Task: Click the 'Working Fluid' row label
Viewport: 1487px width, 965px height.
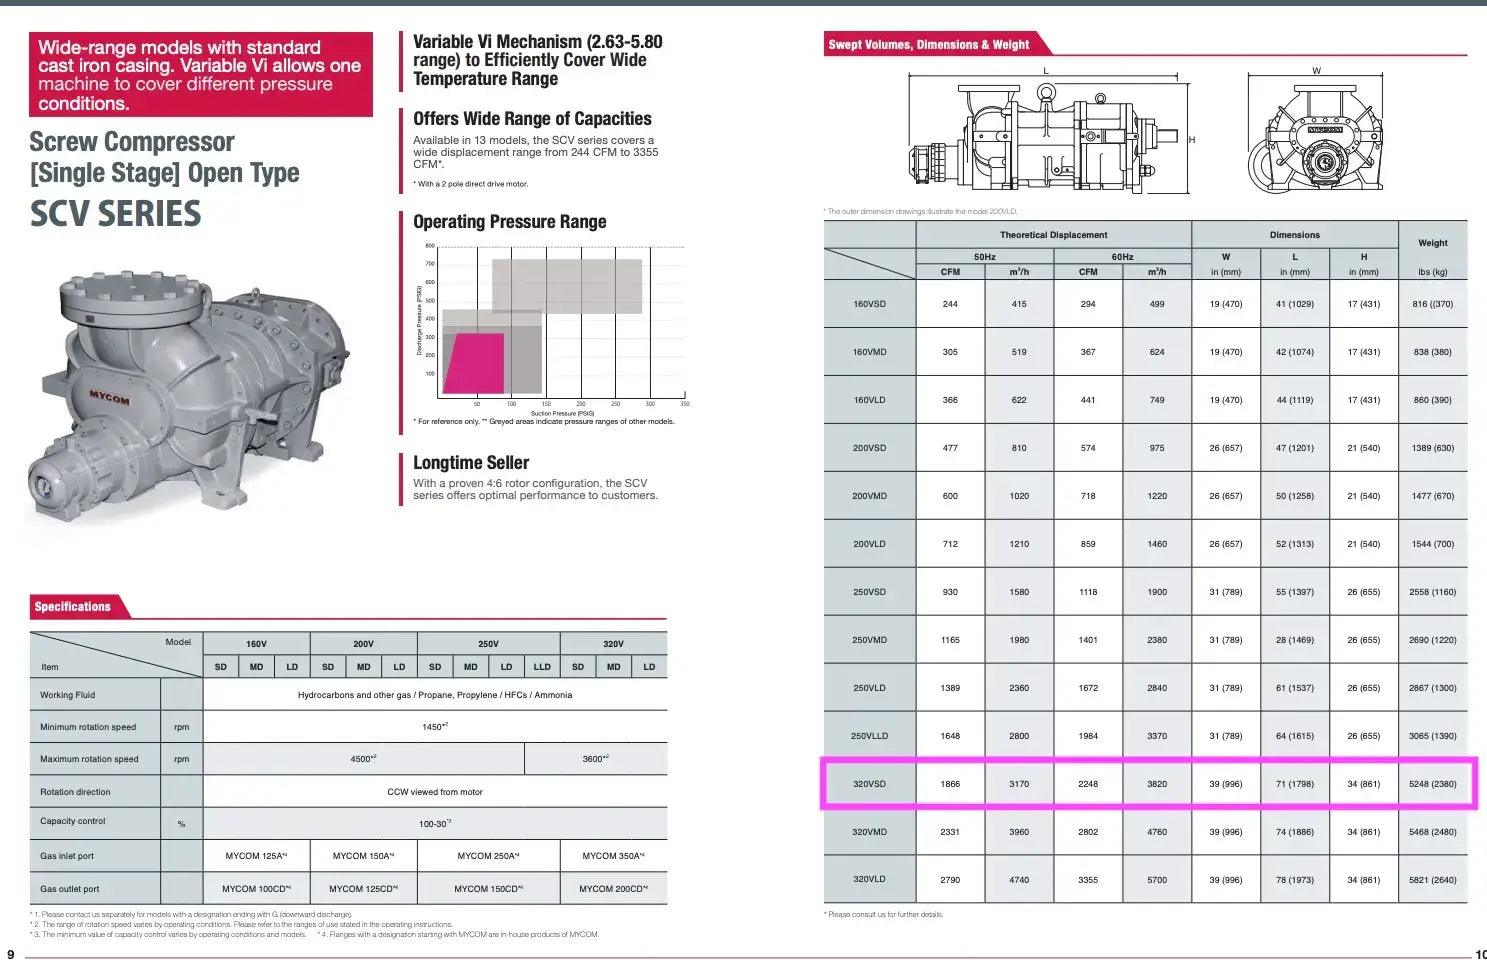Action: [68, 695]
